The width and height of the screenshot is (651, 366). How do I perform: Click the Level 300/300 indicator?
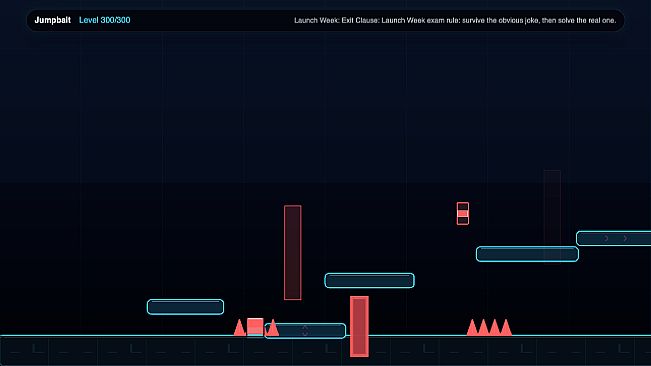[x=105, y=20]
